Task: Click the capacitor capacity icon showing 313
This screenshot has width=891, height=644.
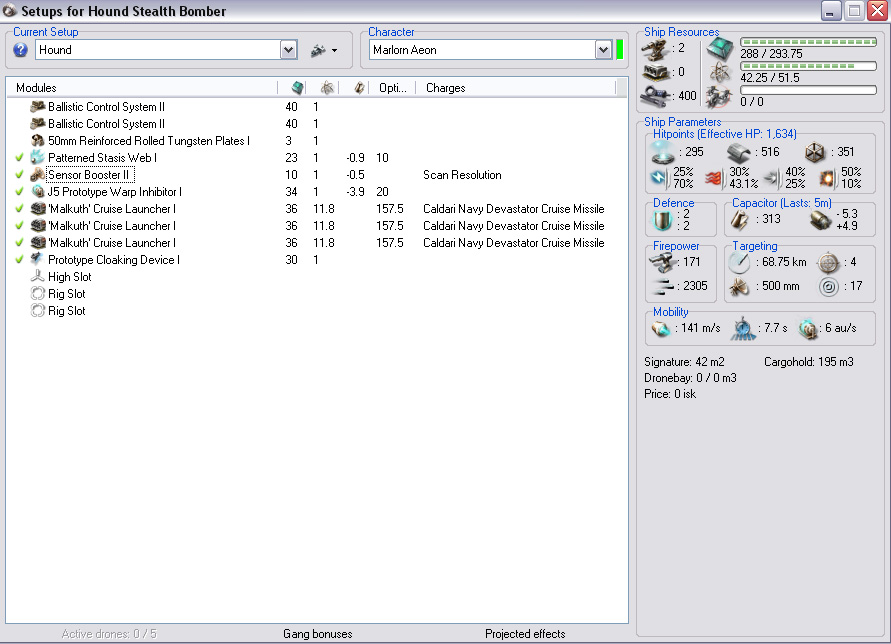Action: click(x=739, y=220)
